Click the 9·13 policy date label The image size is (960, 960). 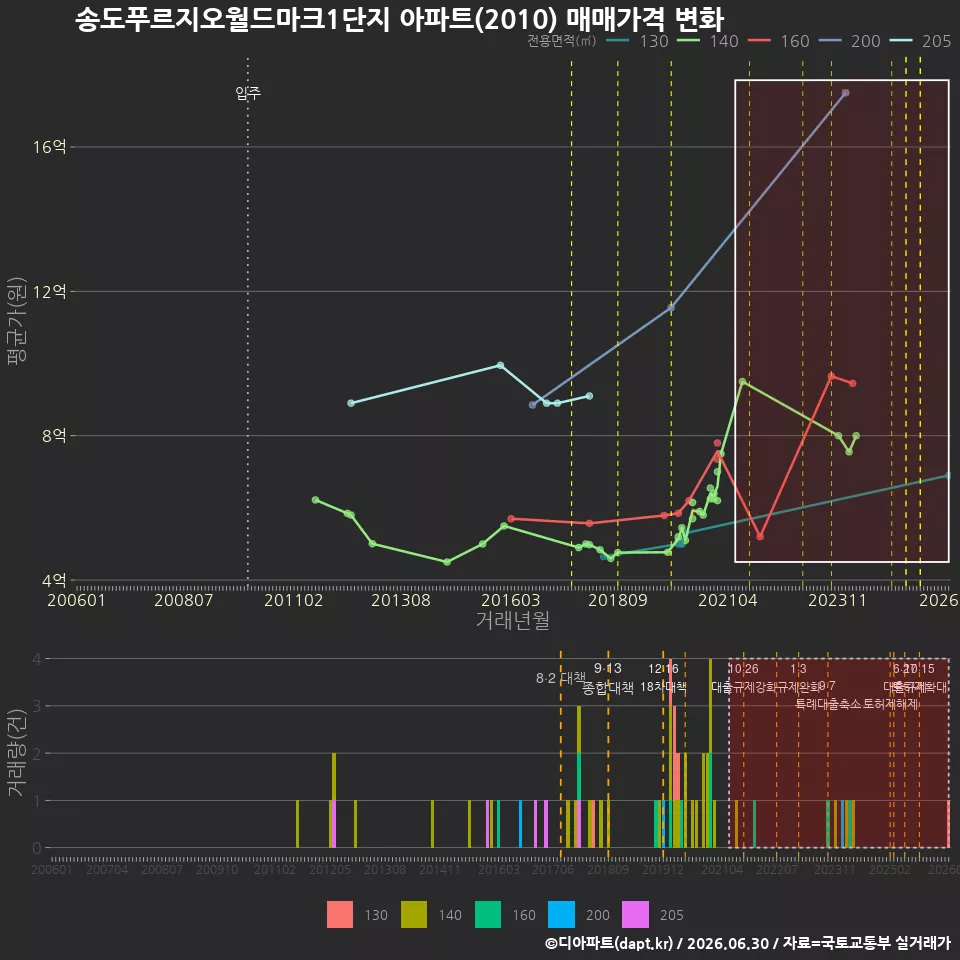pyautogui.click(x=607, y=668)
